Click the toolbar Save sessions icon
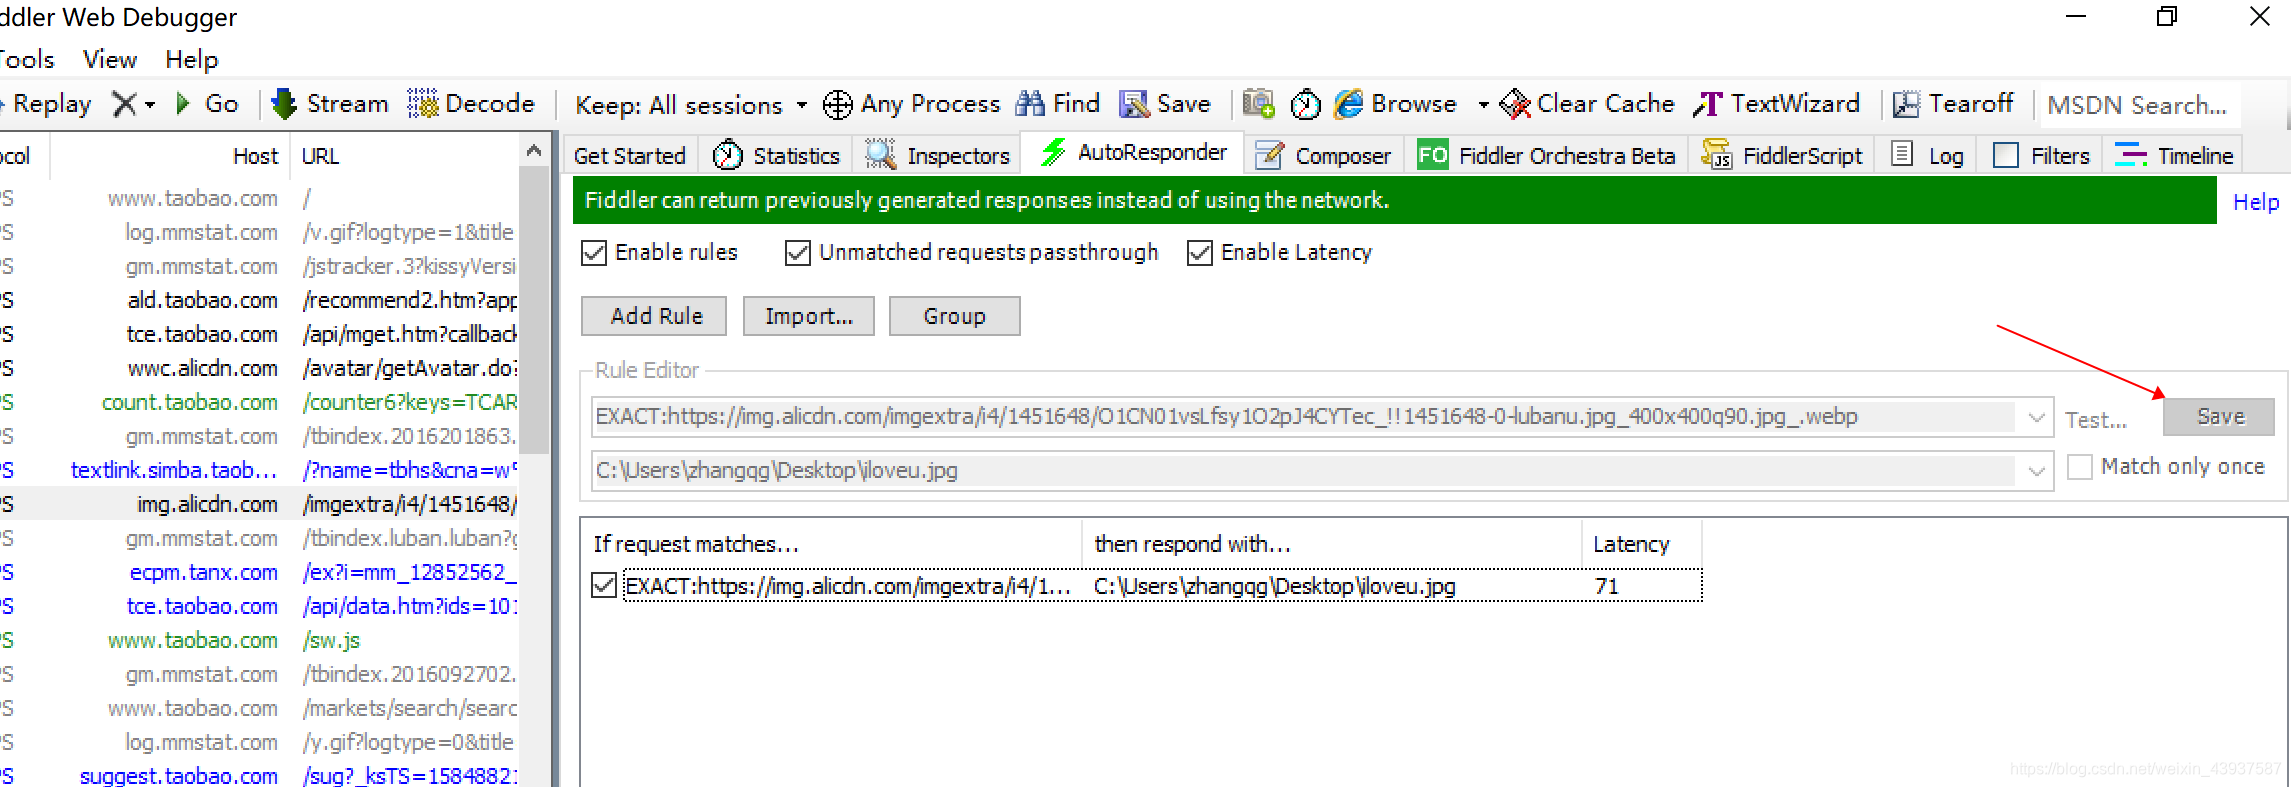Viewport: 2291px width, 787px height. 1134,104
